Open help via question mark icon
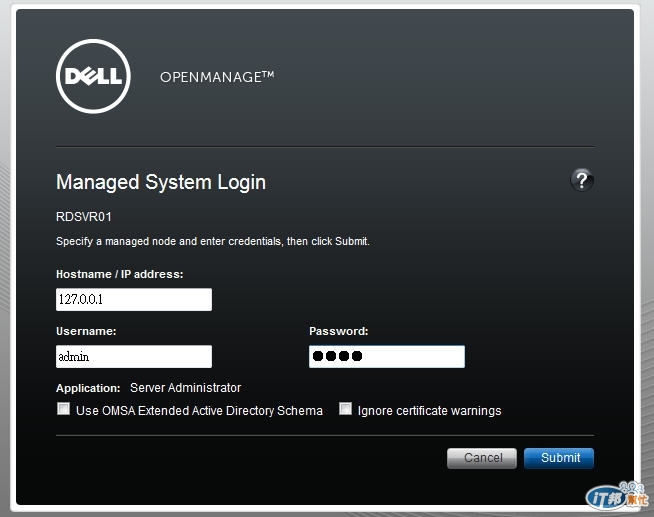This screenshot has width=654, height=517. point(582,180)
